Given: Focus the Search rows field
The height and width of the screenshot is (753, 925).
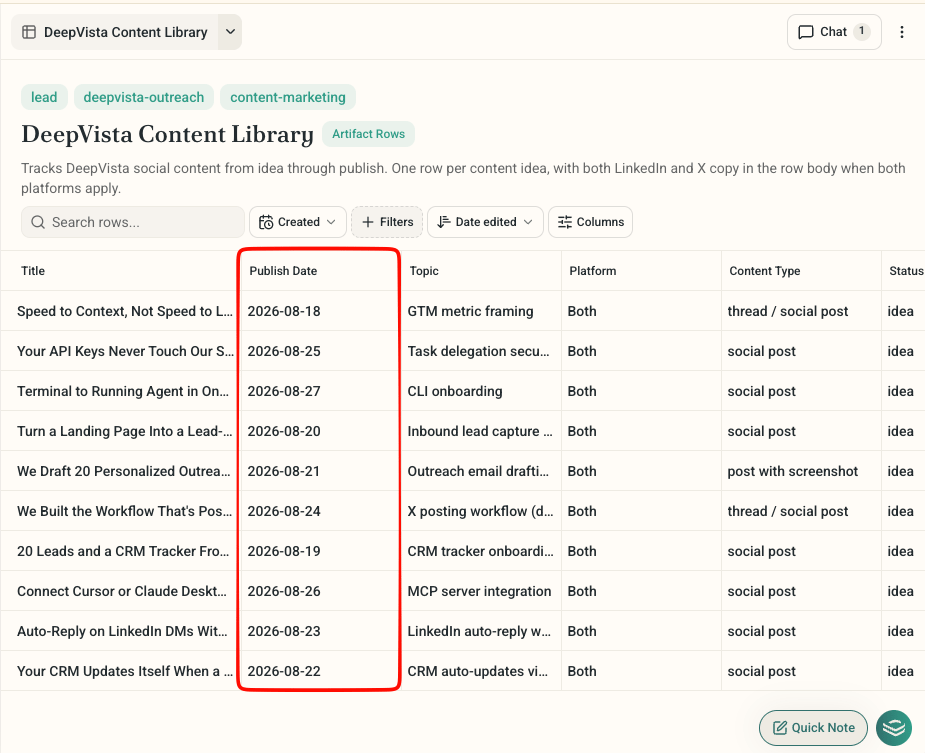Looking at the screenshot, I should tap(133, 222).
